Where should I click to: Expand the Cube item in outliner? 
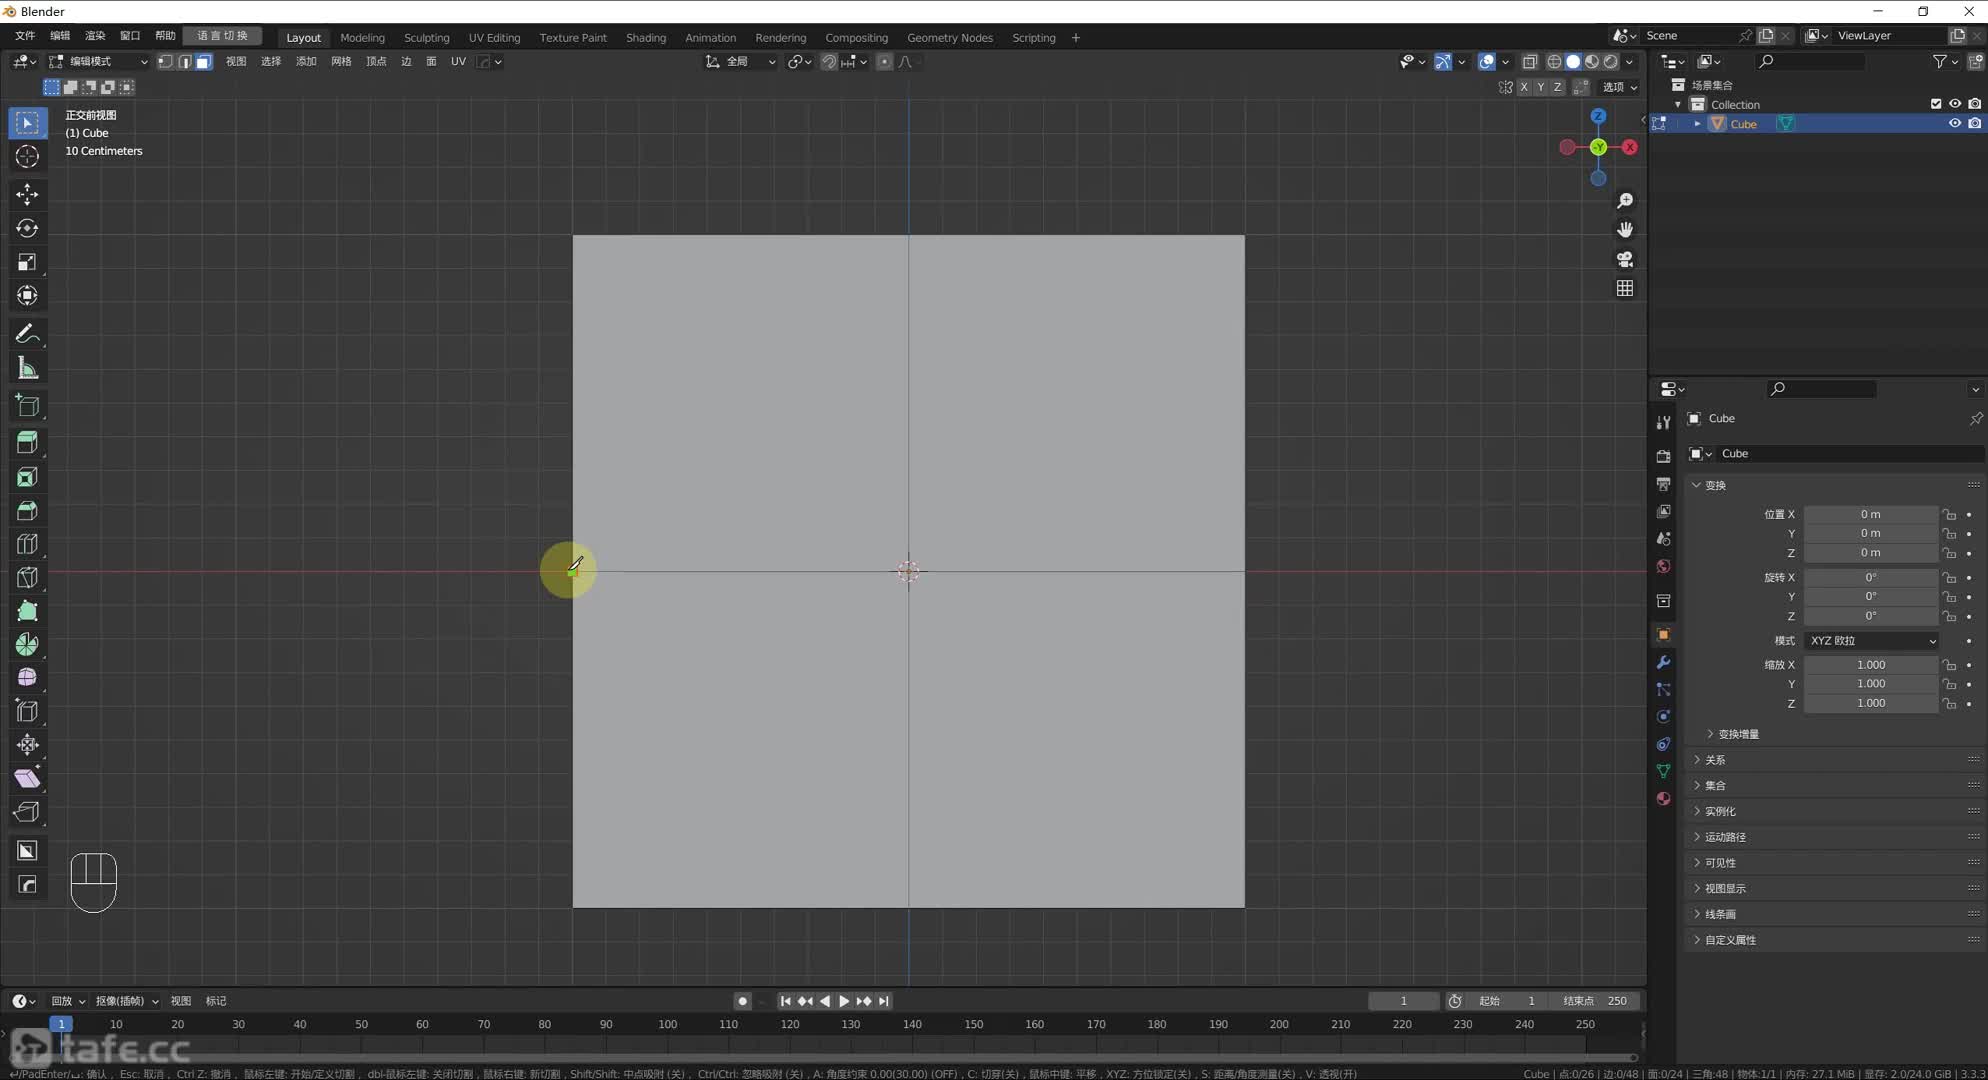click(x=1697, y=124)
